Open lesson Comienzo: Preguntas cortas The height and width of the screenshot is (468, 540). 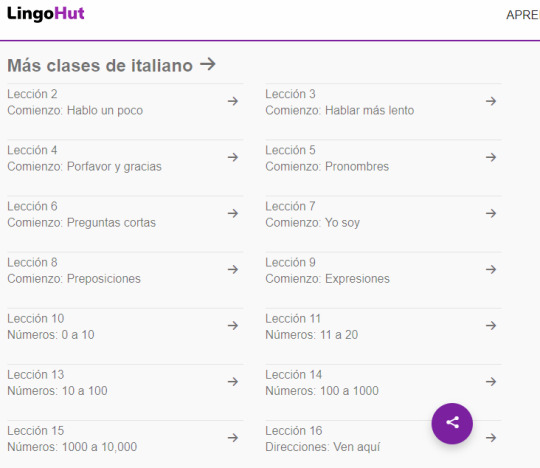point(82,223)
